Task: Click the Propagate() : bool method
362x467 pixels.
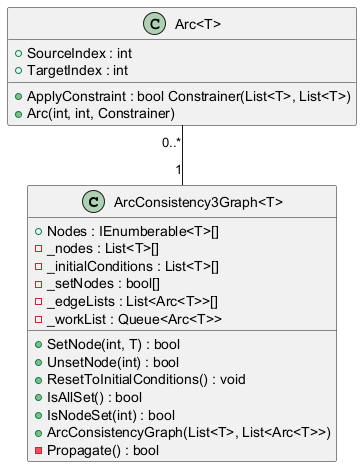Action: click(103, 450)
